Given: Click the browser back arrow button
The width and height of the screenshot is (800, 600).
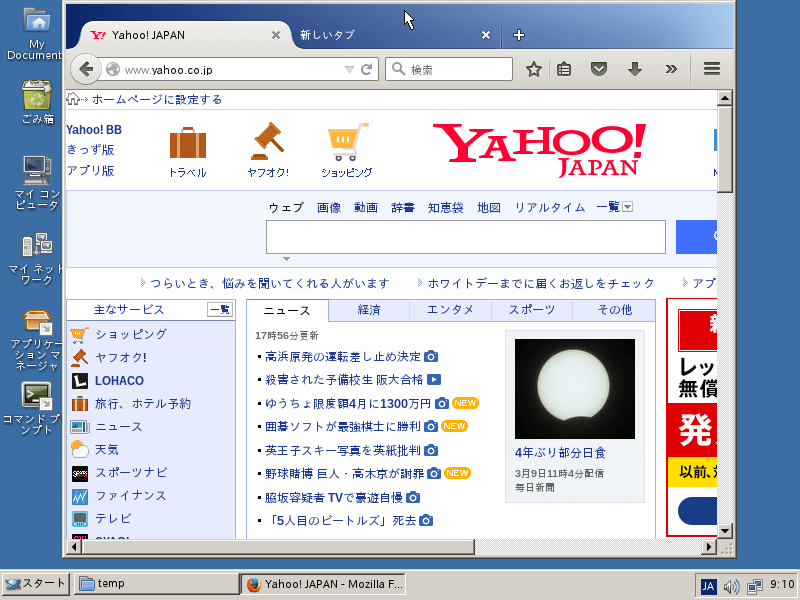Looking at the screenshot, I should pyautogui.click(x=86, y=69).
